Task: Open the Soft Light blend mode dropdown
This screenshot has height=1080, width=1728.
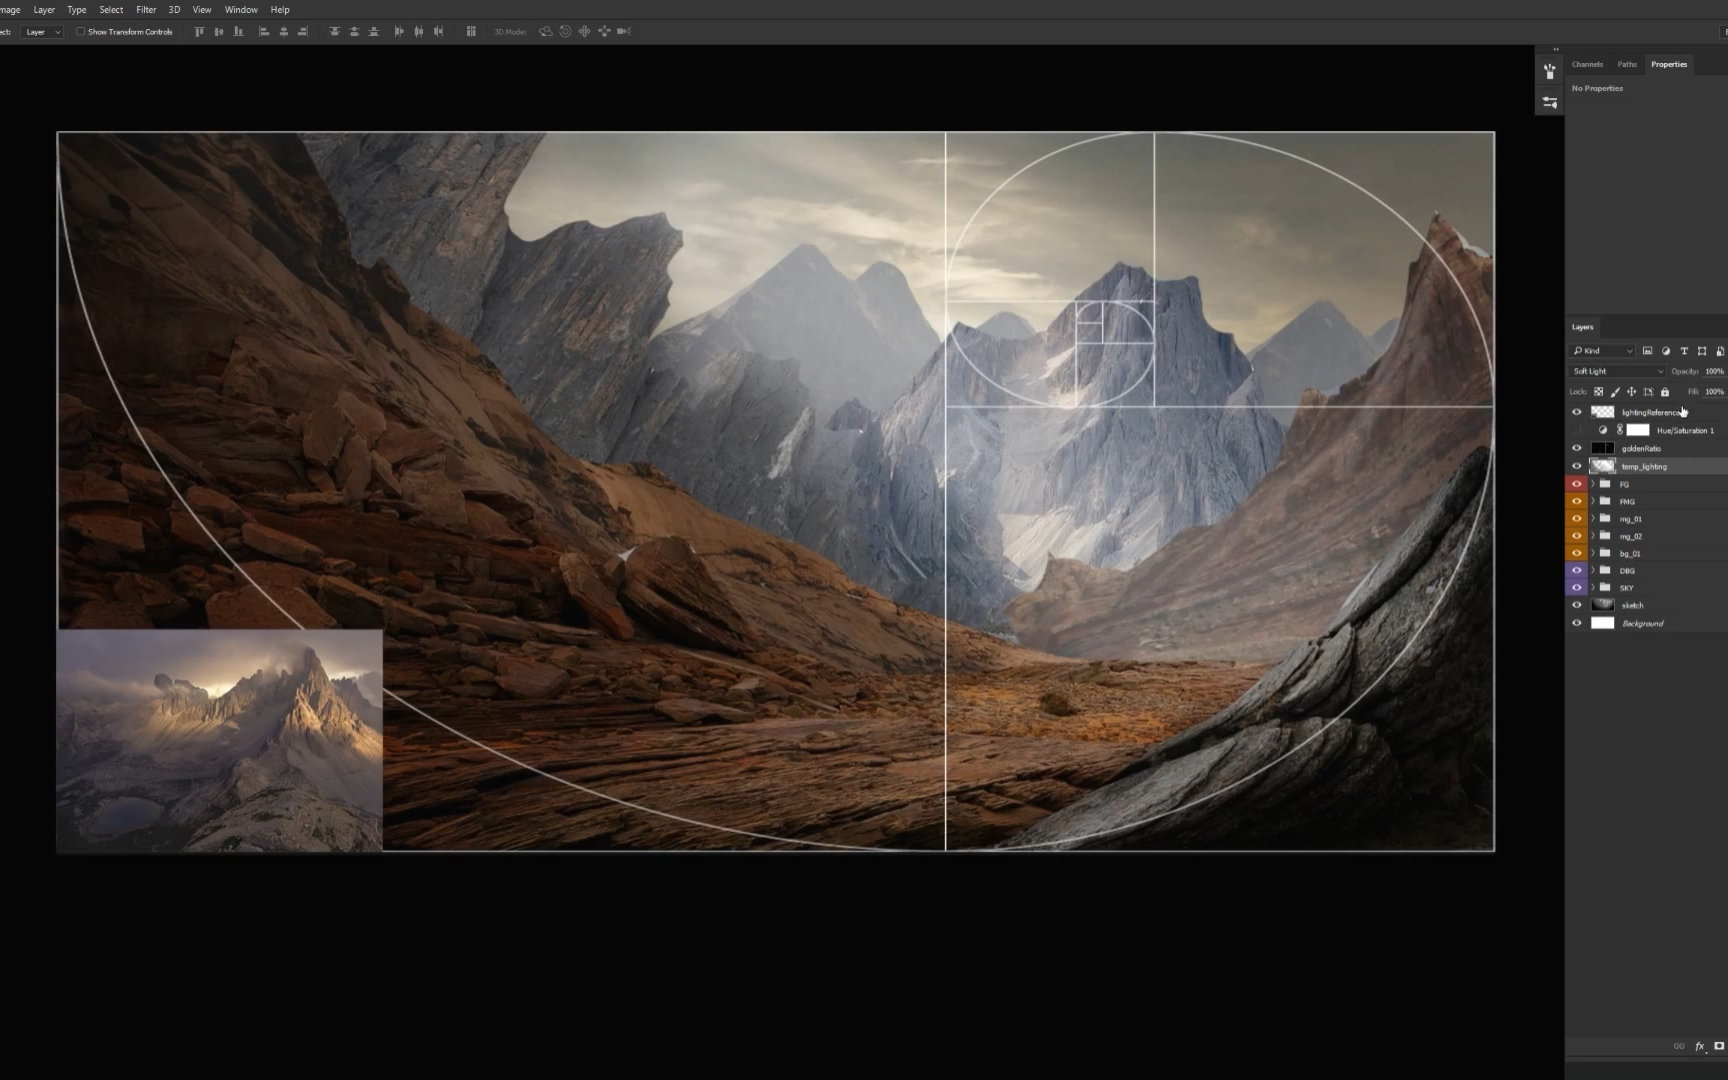Action: (x=1615, y=371)
